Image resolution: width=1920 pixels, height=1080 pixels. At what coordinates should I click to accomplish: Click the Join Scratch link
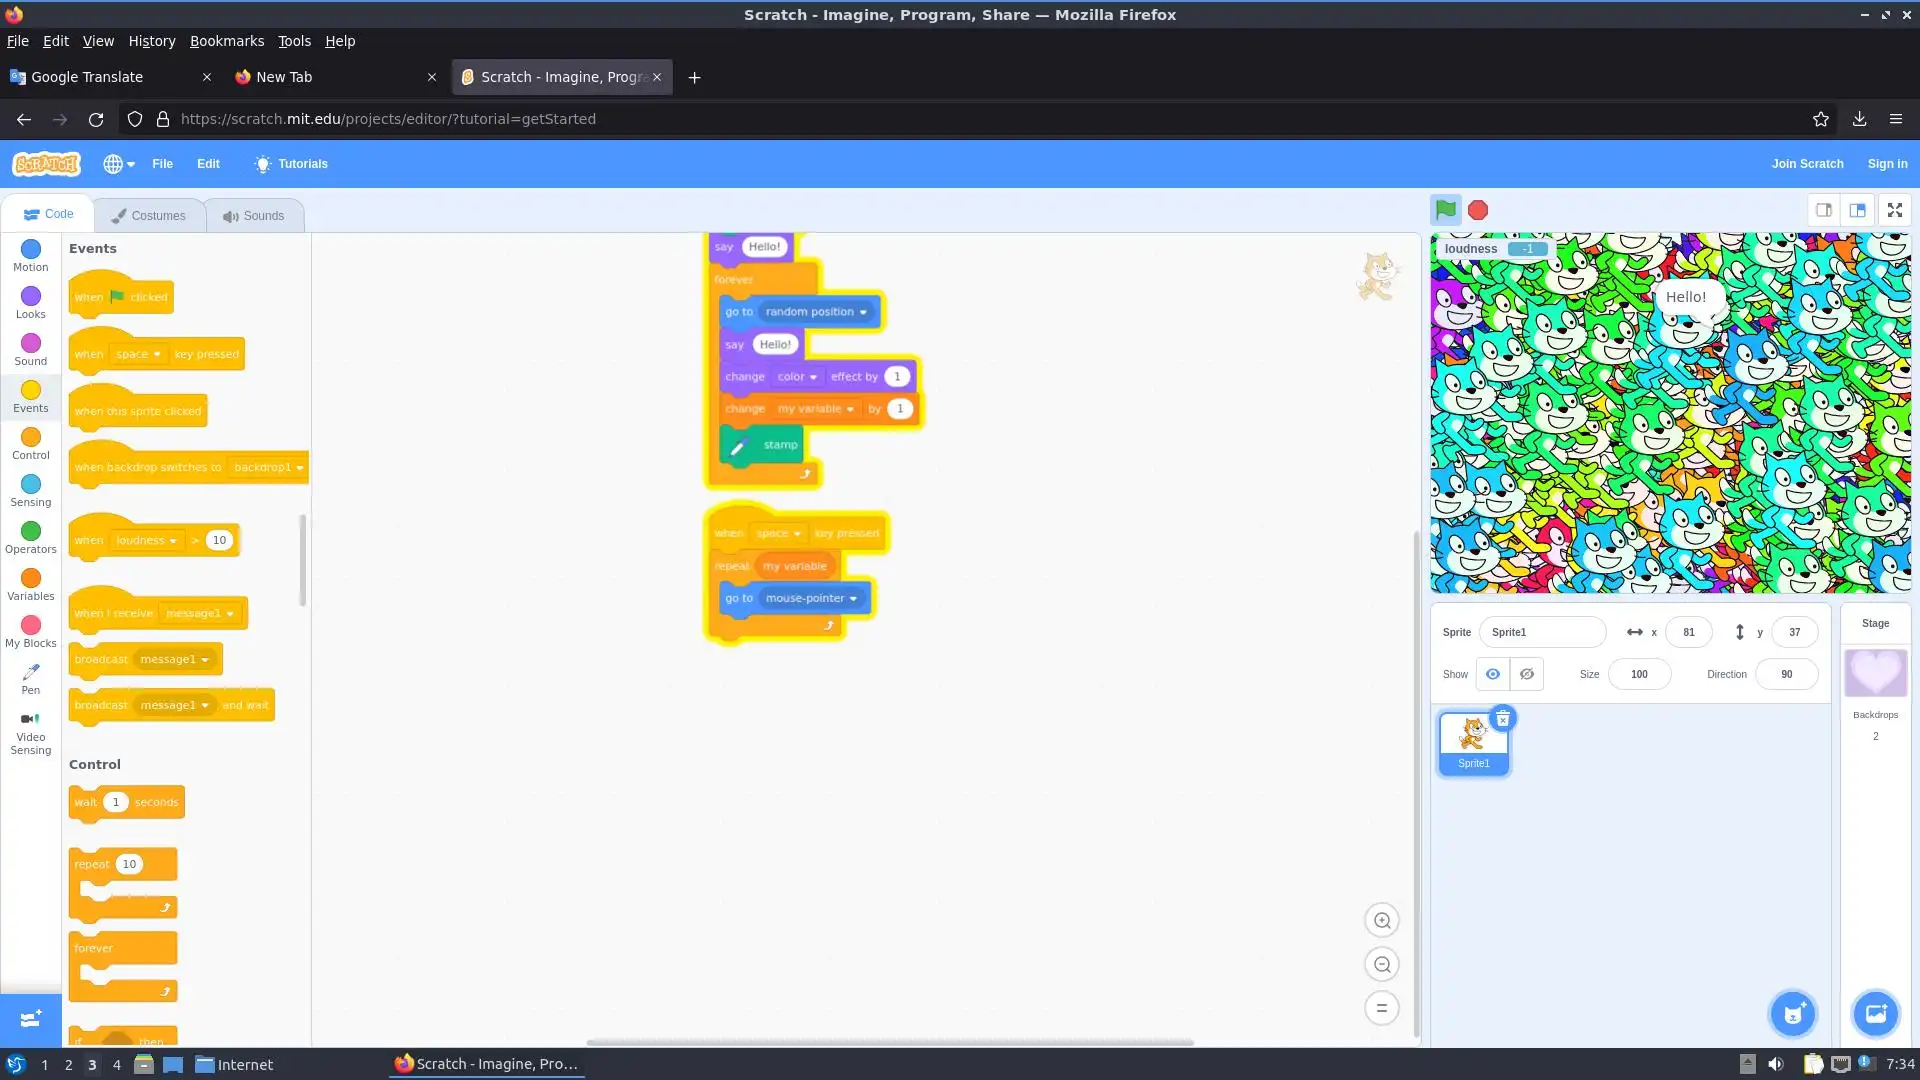[1807, 164]
